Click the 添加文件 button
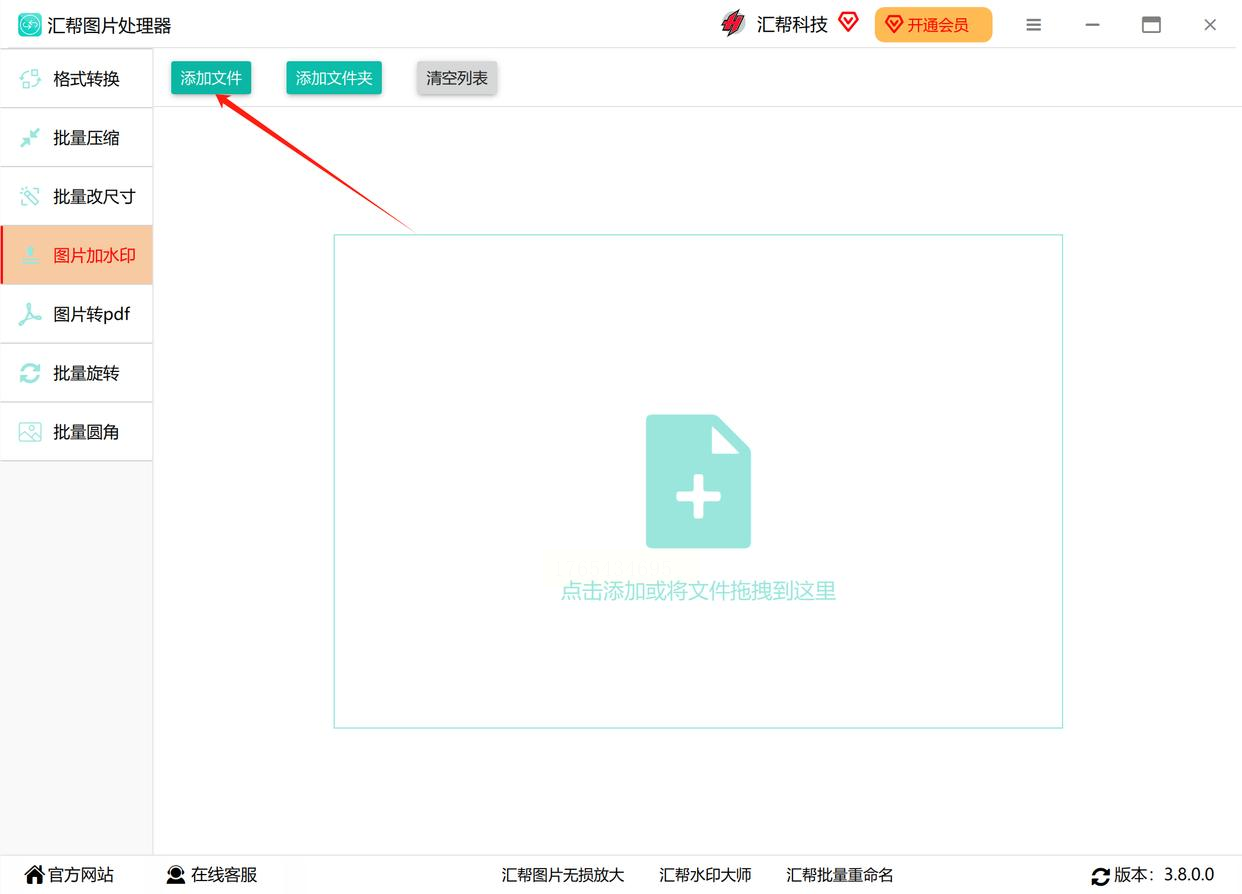Viewport: 1242px width, 894px height. [x=211, y=78]
